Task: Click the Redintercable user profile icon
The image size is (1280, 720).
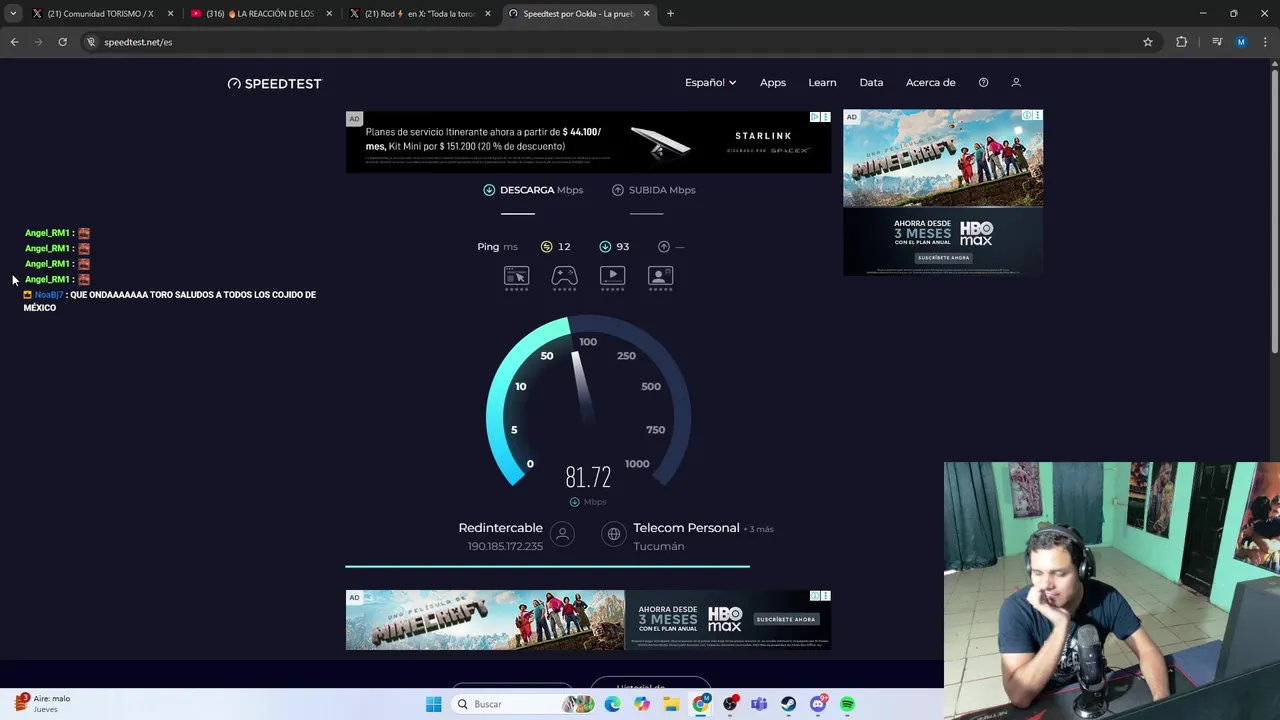Action: (x=563, y=535)
